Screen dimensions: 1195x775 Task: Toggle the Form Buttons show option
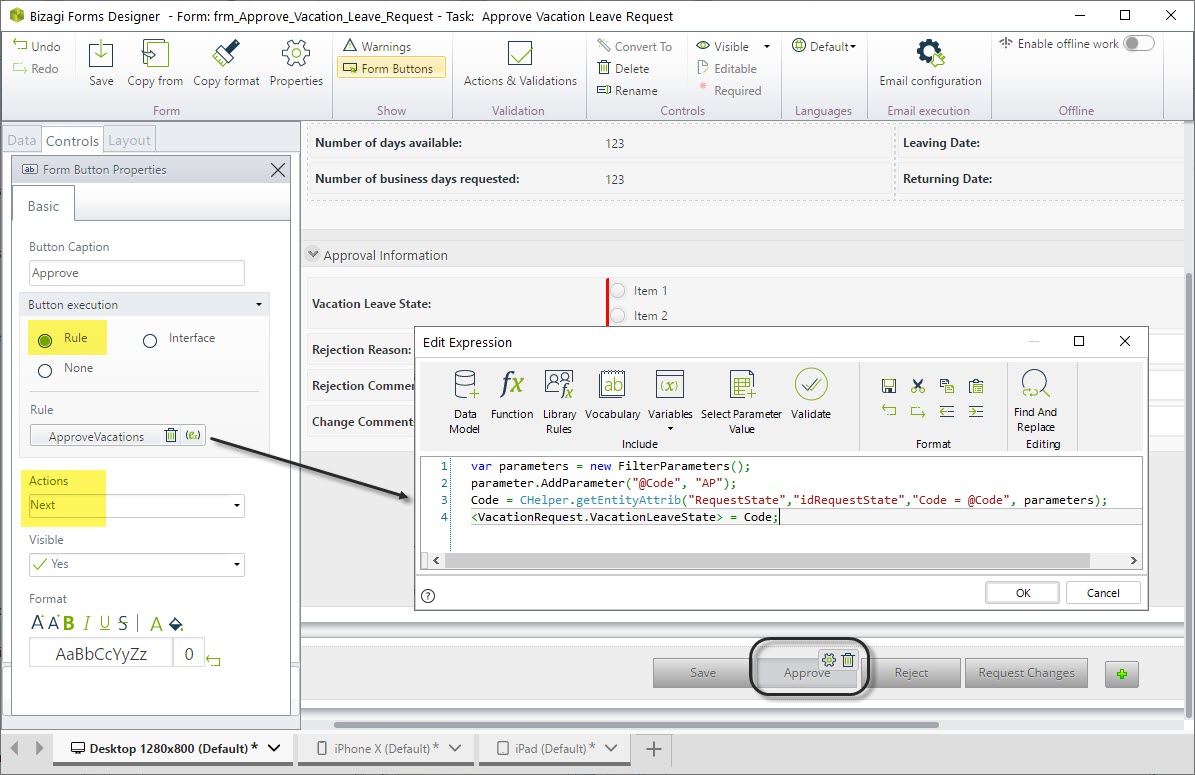(389, 69)
